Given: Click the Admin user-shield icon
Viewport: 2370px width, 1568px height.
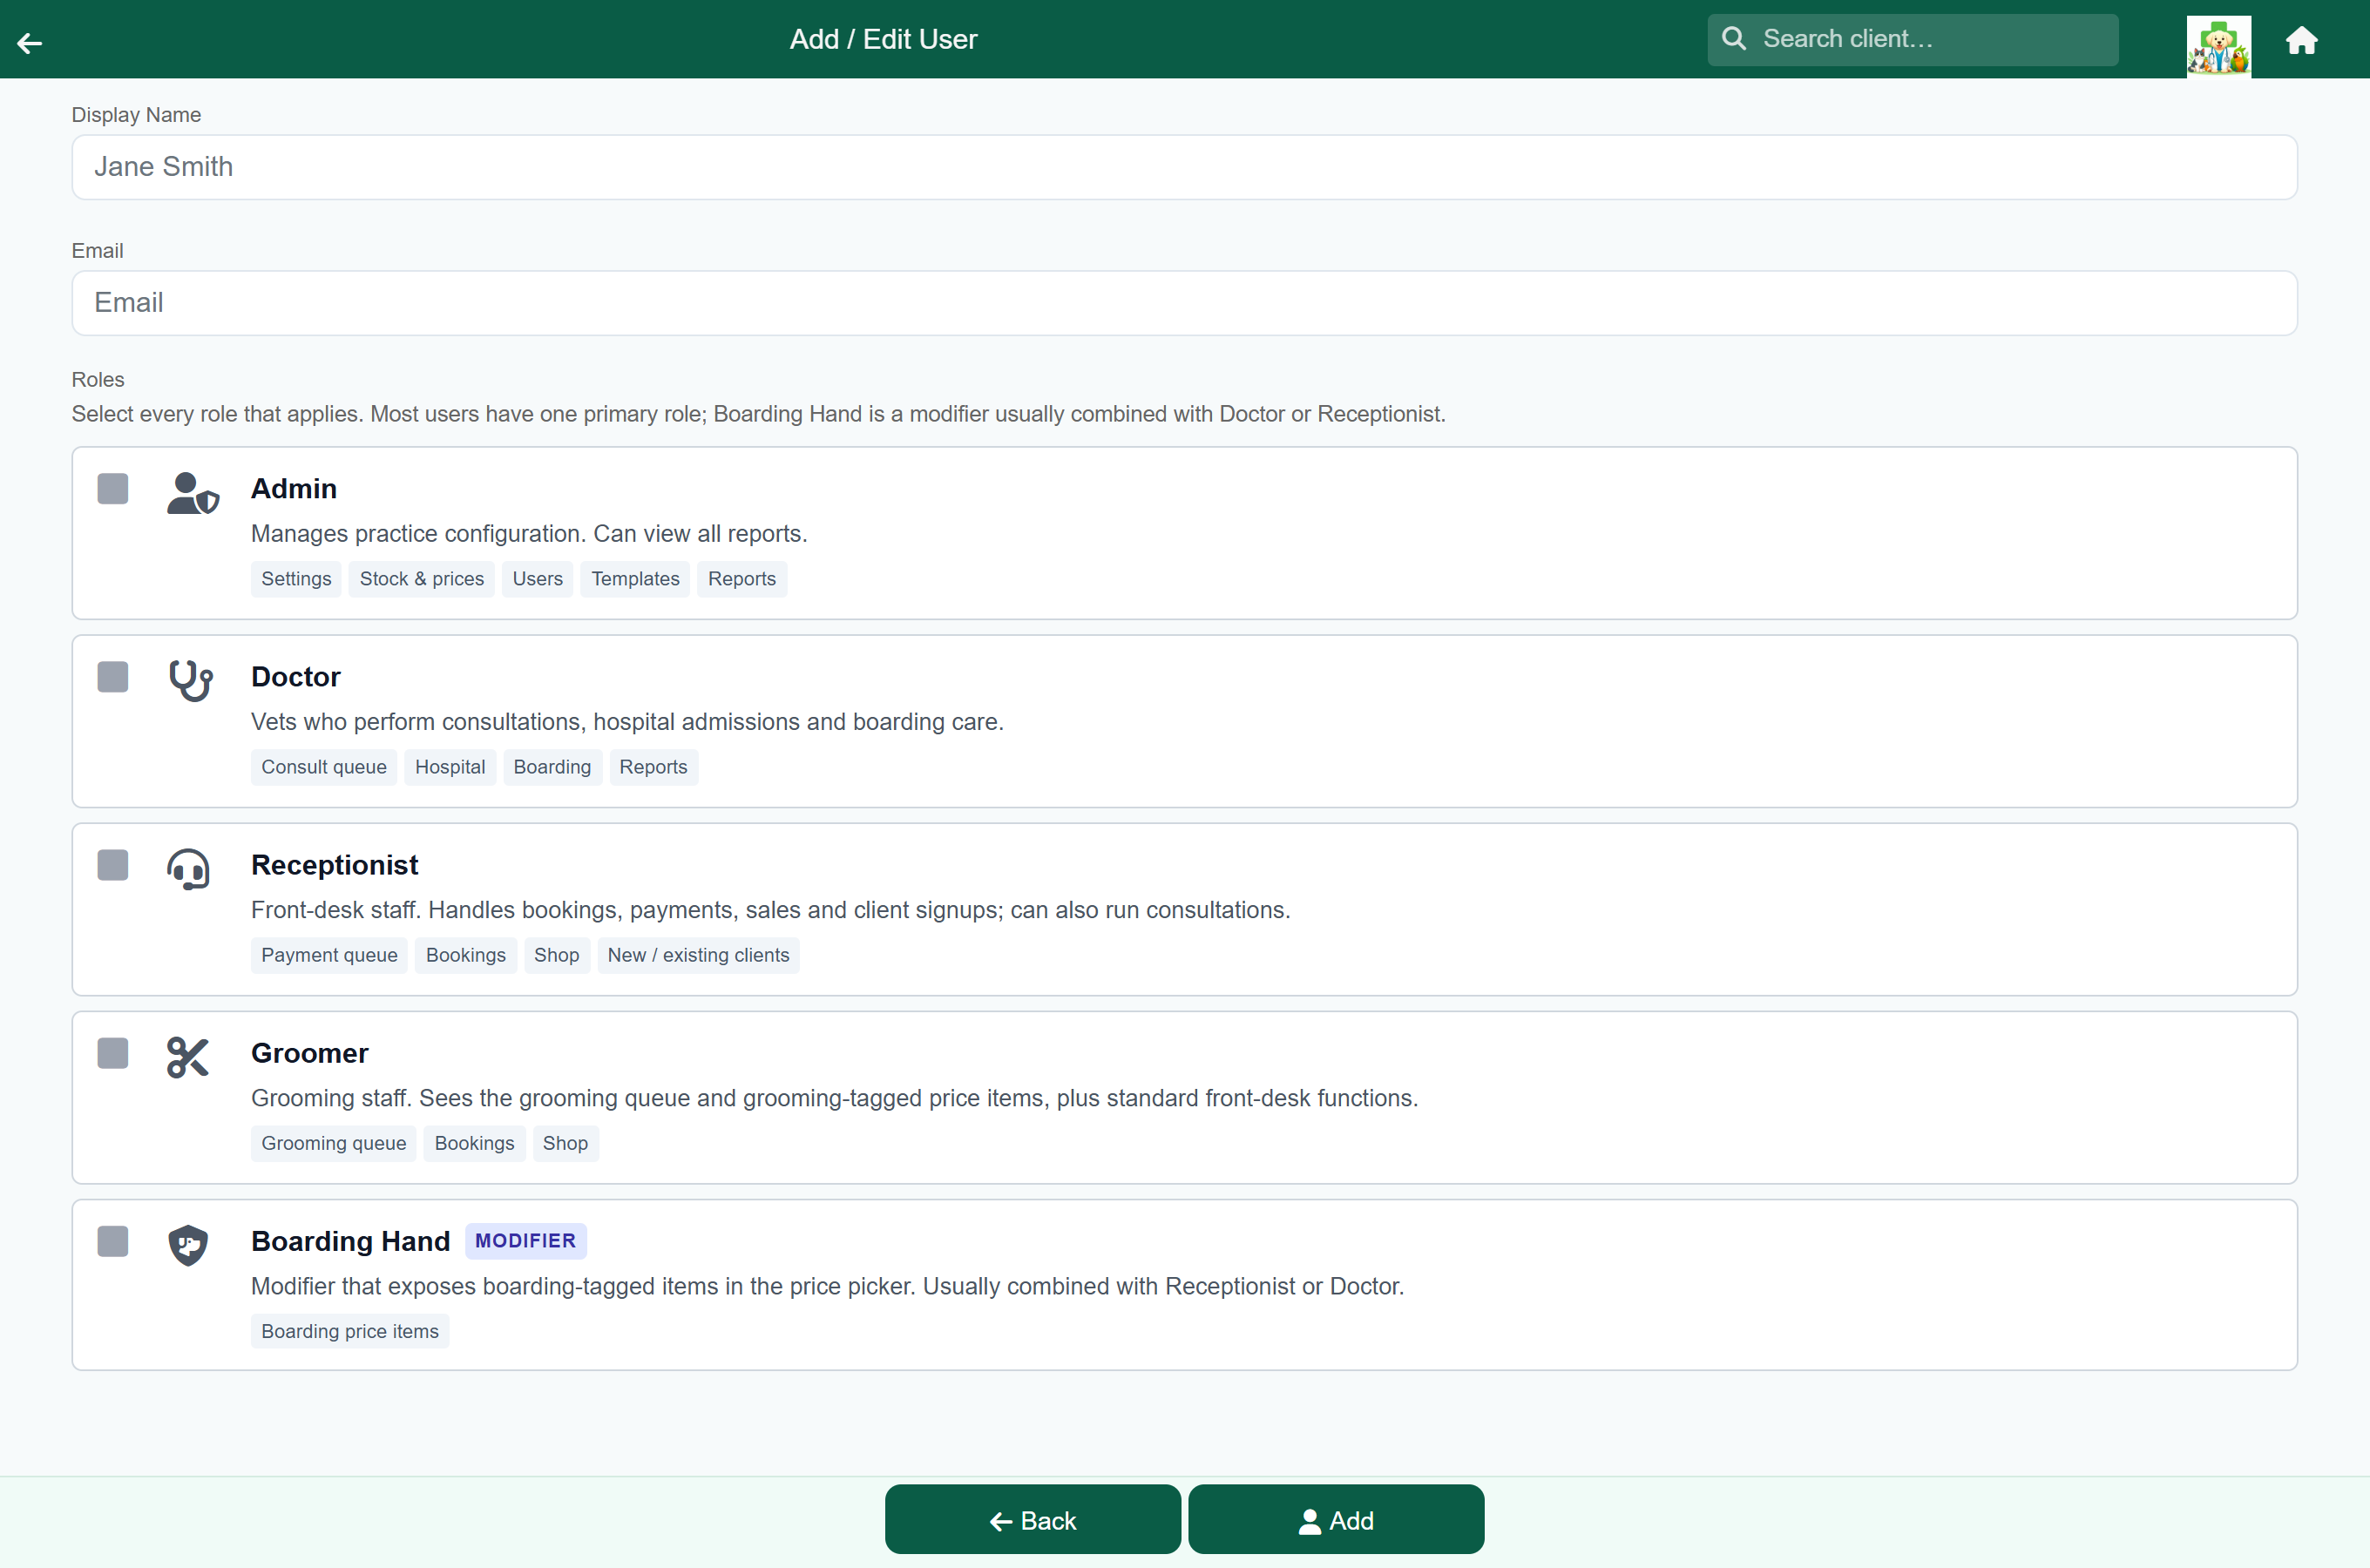Looking at the screenshot, I should pyautogui.click(x=192, y=493).
